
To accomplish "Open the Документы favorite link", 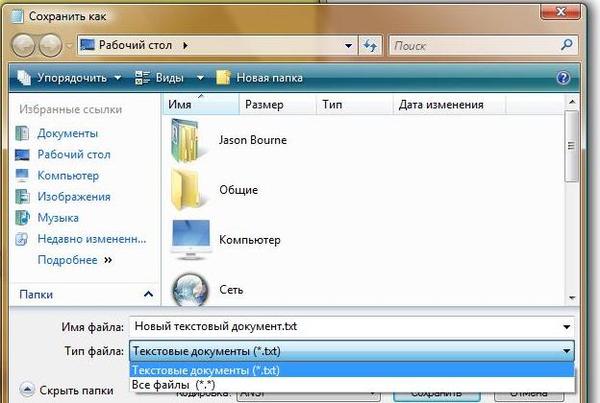I will pyautogui.click(x=68, y=133).
